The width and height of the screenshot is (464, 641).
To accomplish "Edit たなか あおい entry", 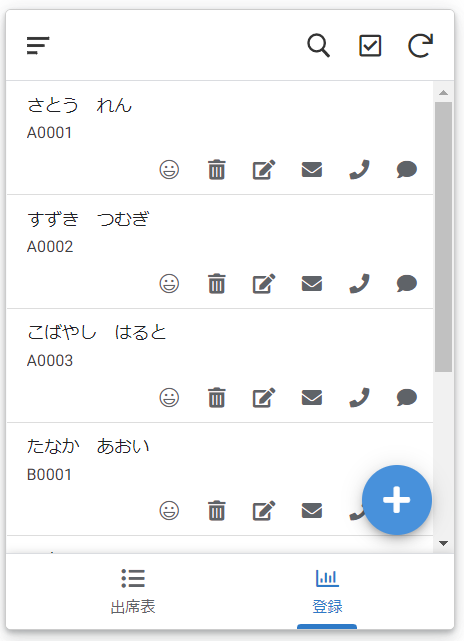I will (264, 511).
